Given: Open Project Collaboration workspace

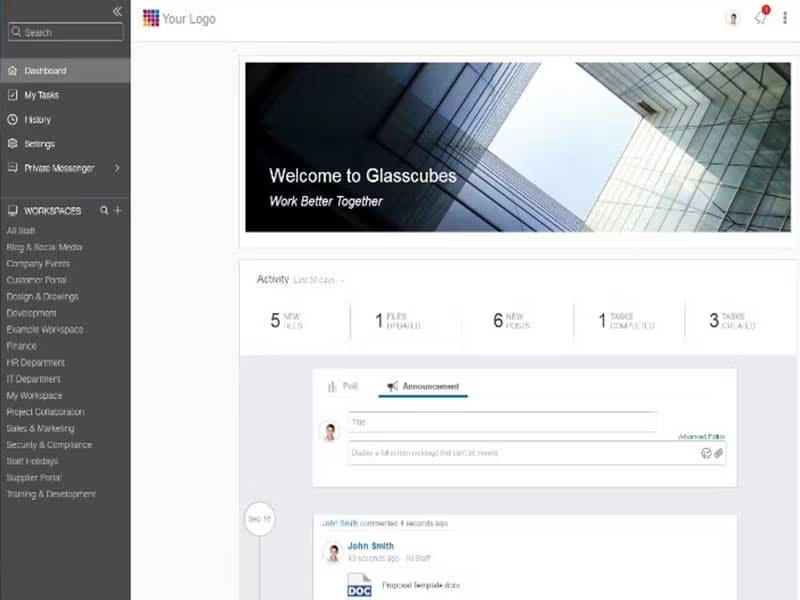Looking at the screenshot, I should pyautogui.click(x=45, y=412).
